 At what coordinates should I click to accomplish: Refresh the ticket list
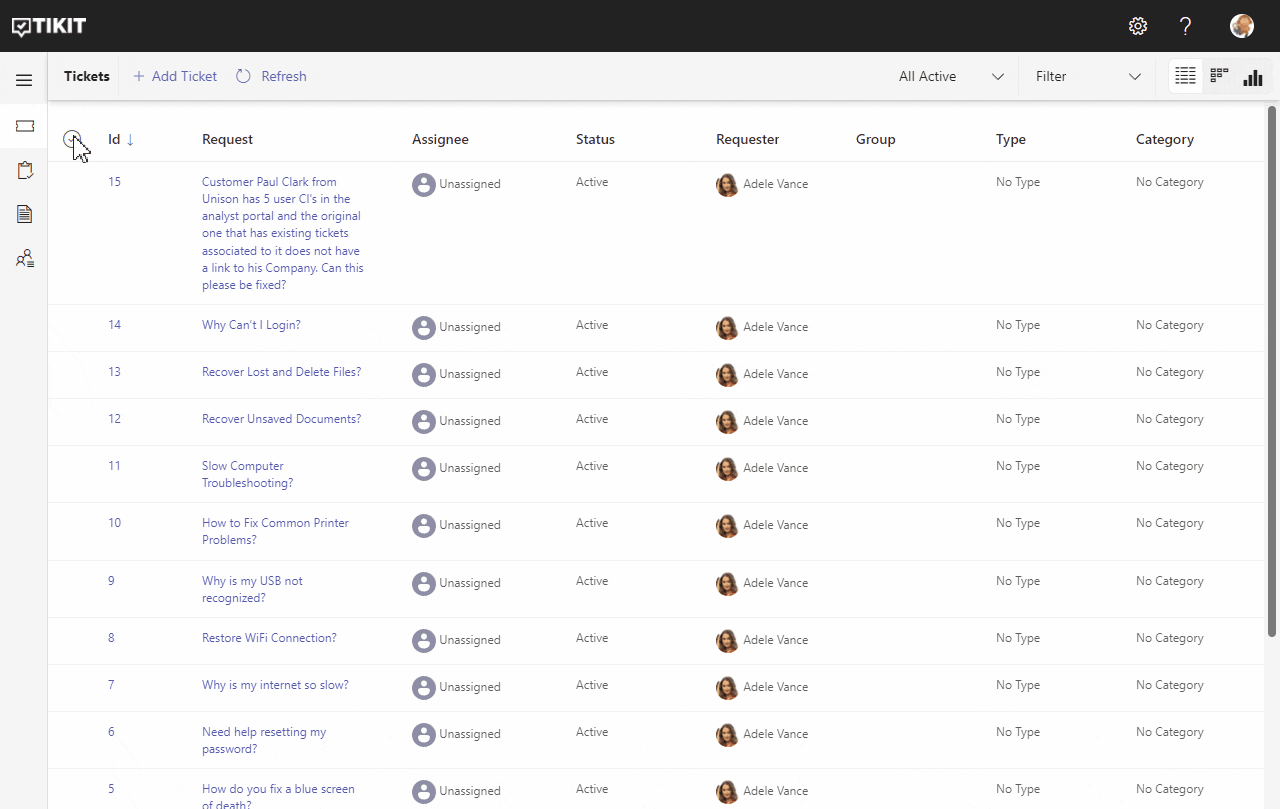coord(271,76)
